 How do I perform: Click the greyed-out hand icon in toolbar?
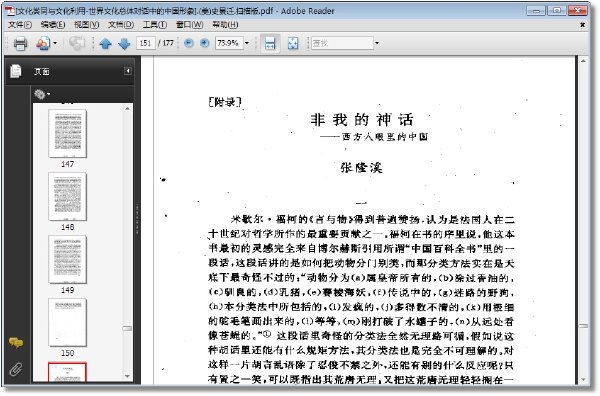click(77, 43)
